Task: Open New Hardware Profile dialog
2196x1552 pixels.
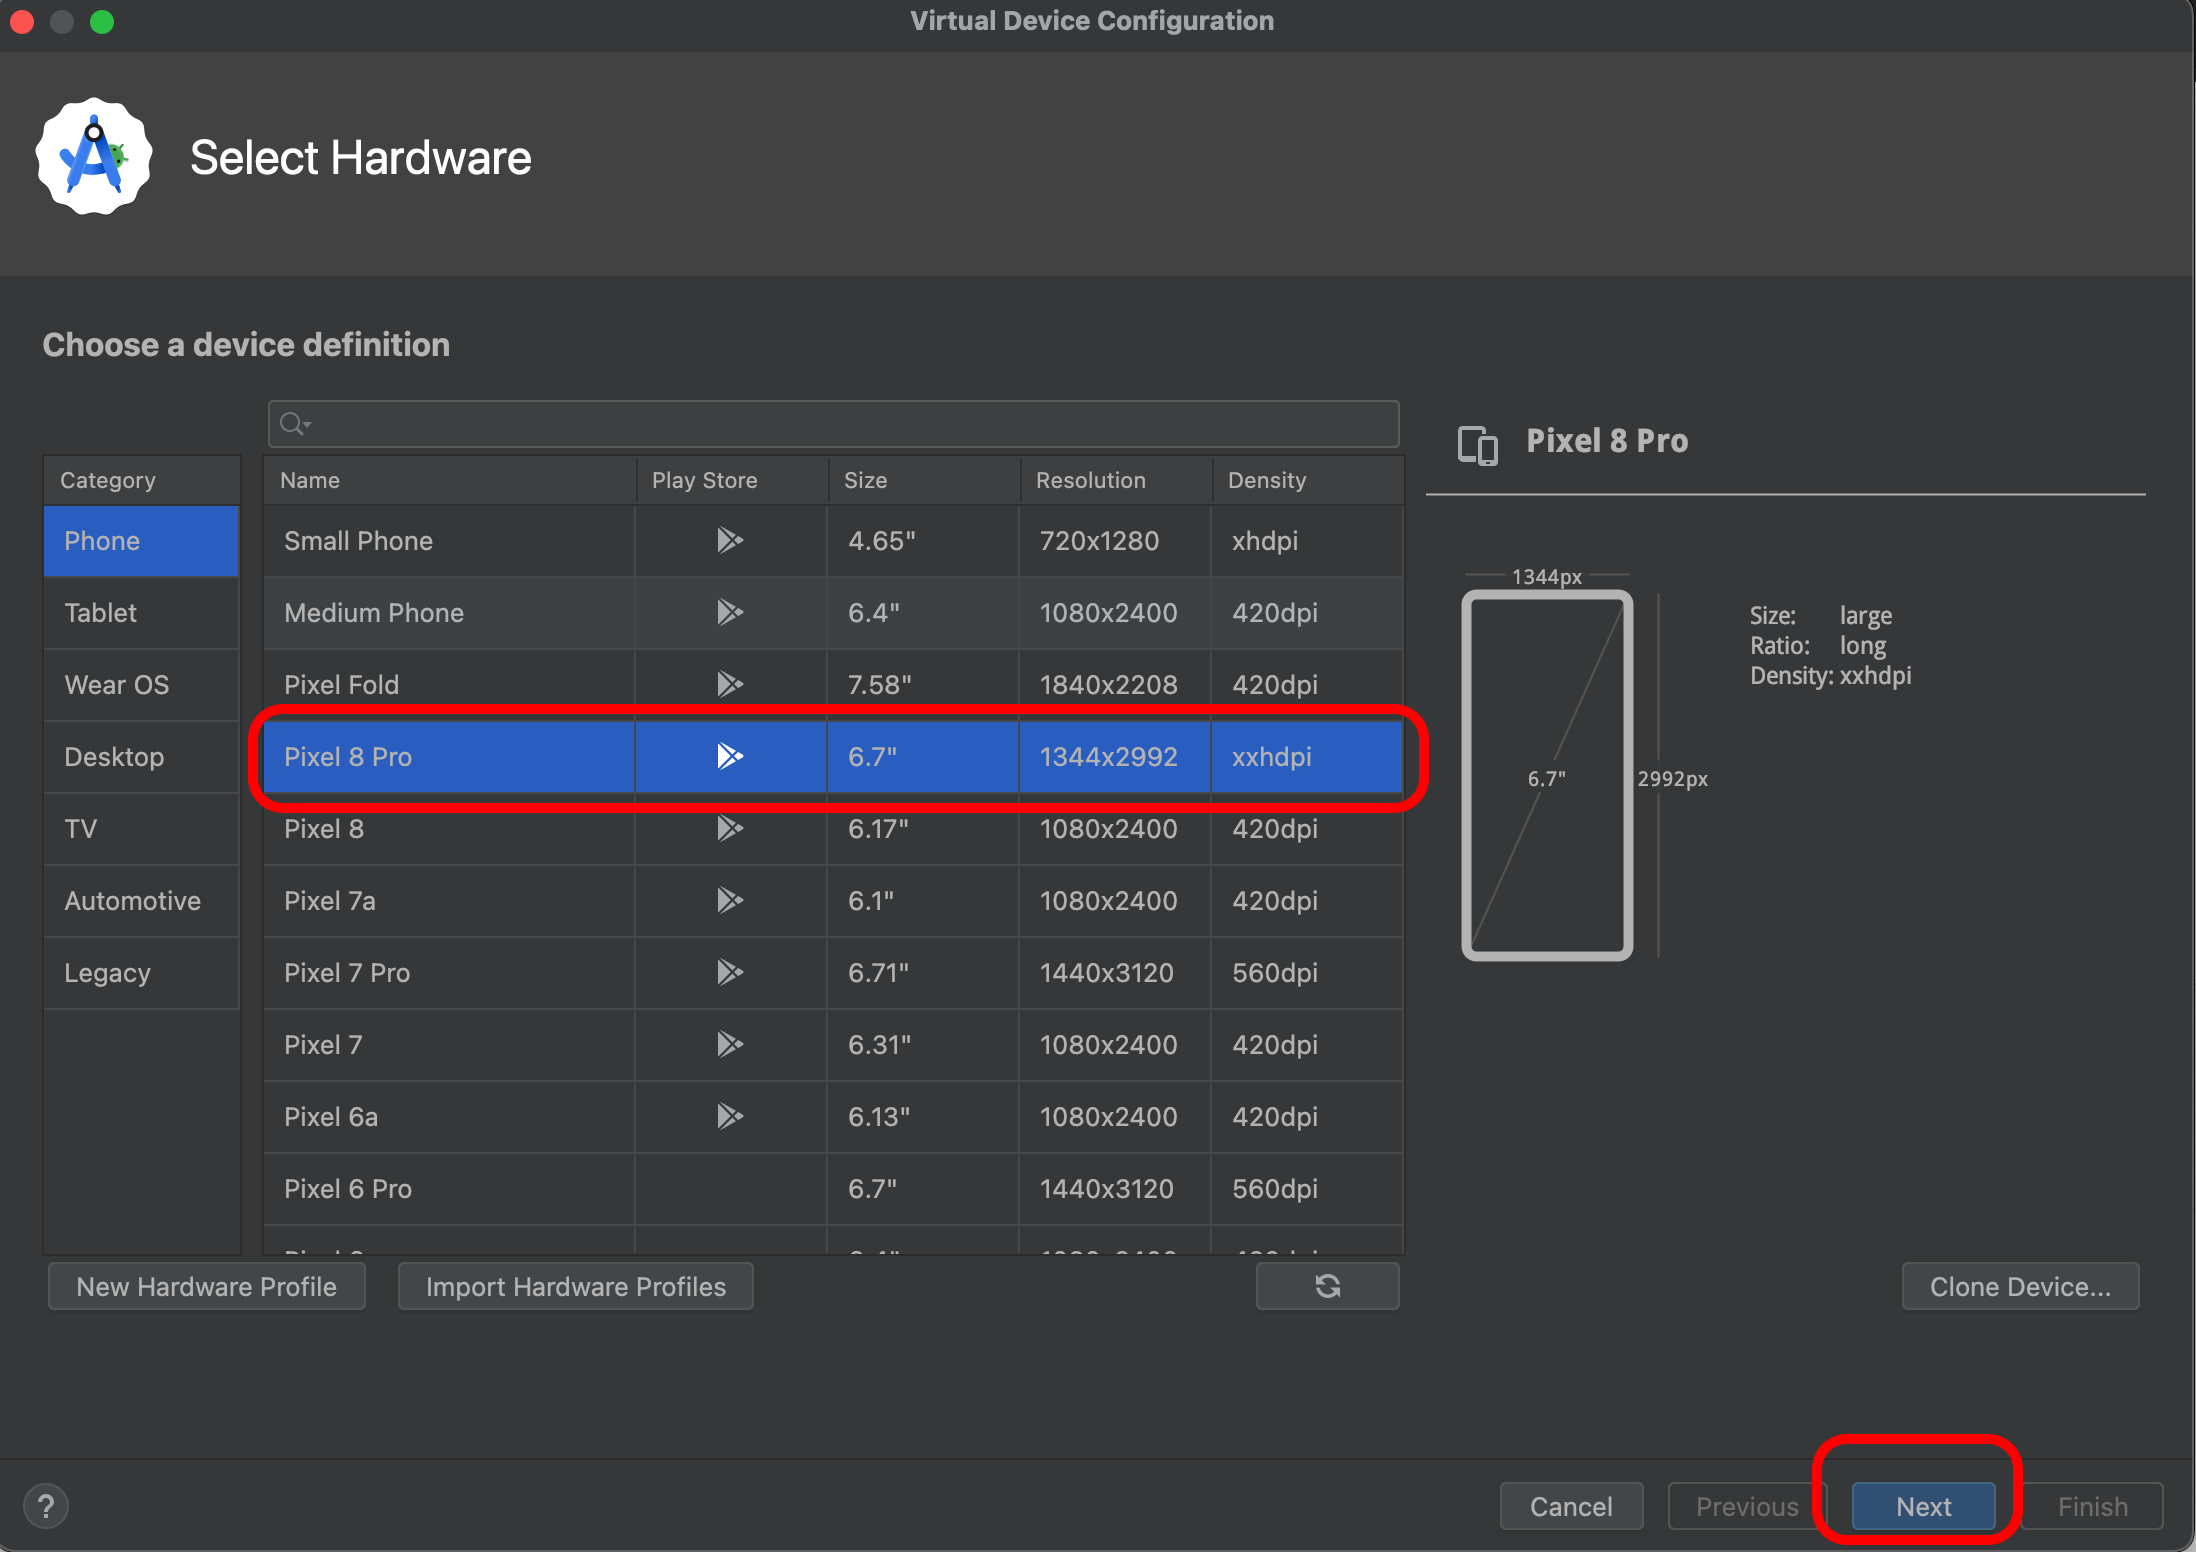Action: (x=207, y=1286)
